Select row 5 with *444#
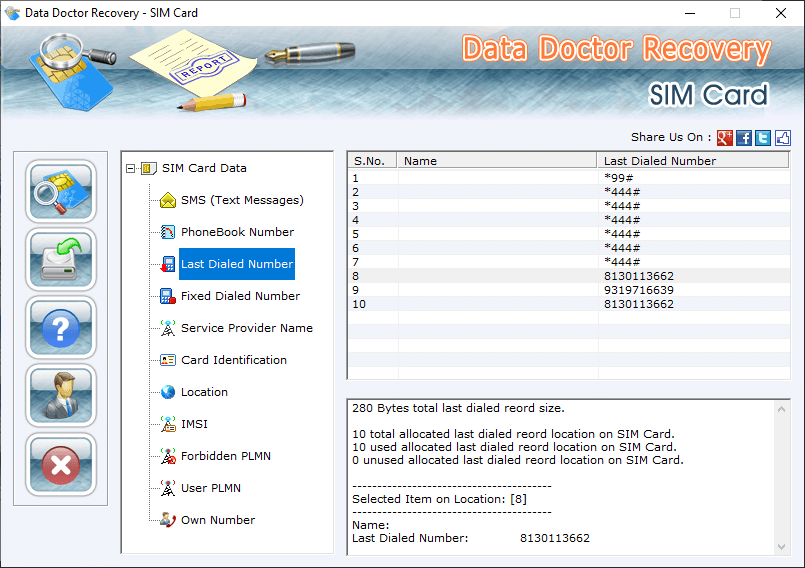 569,234
